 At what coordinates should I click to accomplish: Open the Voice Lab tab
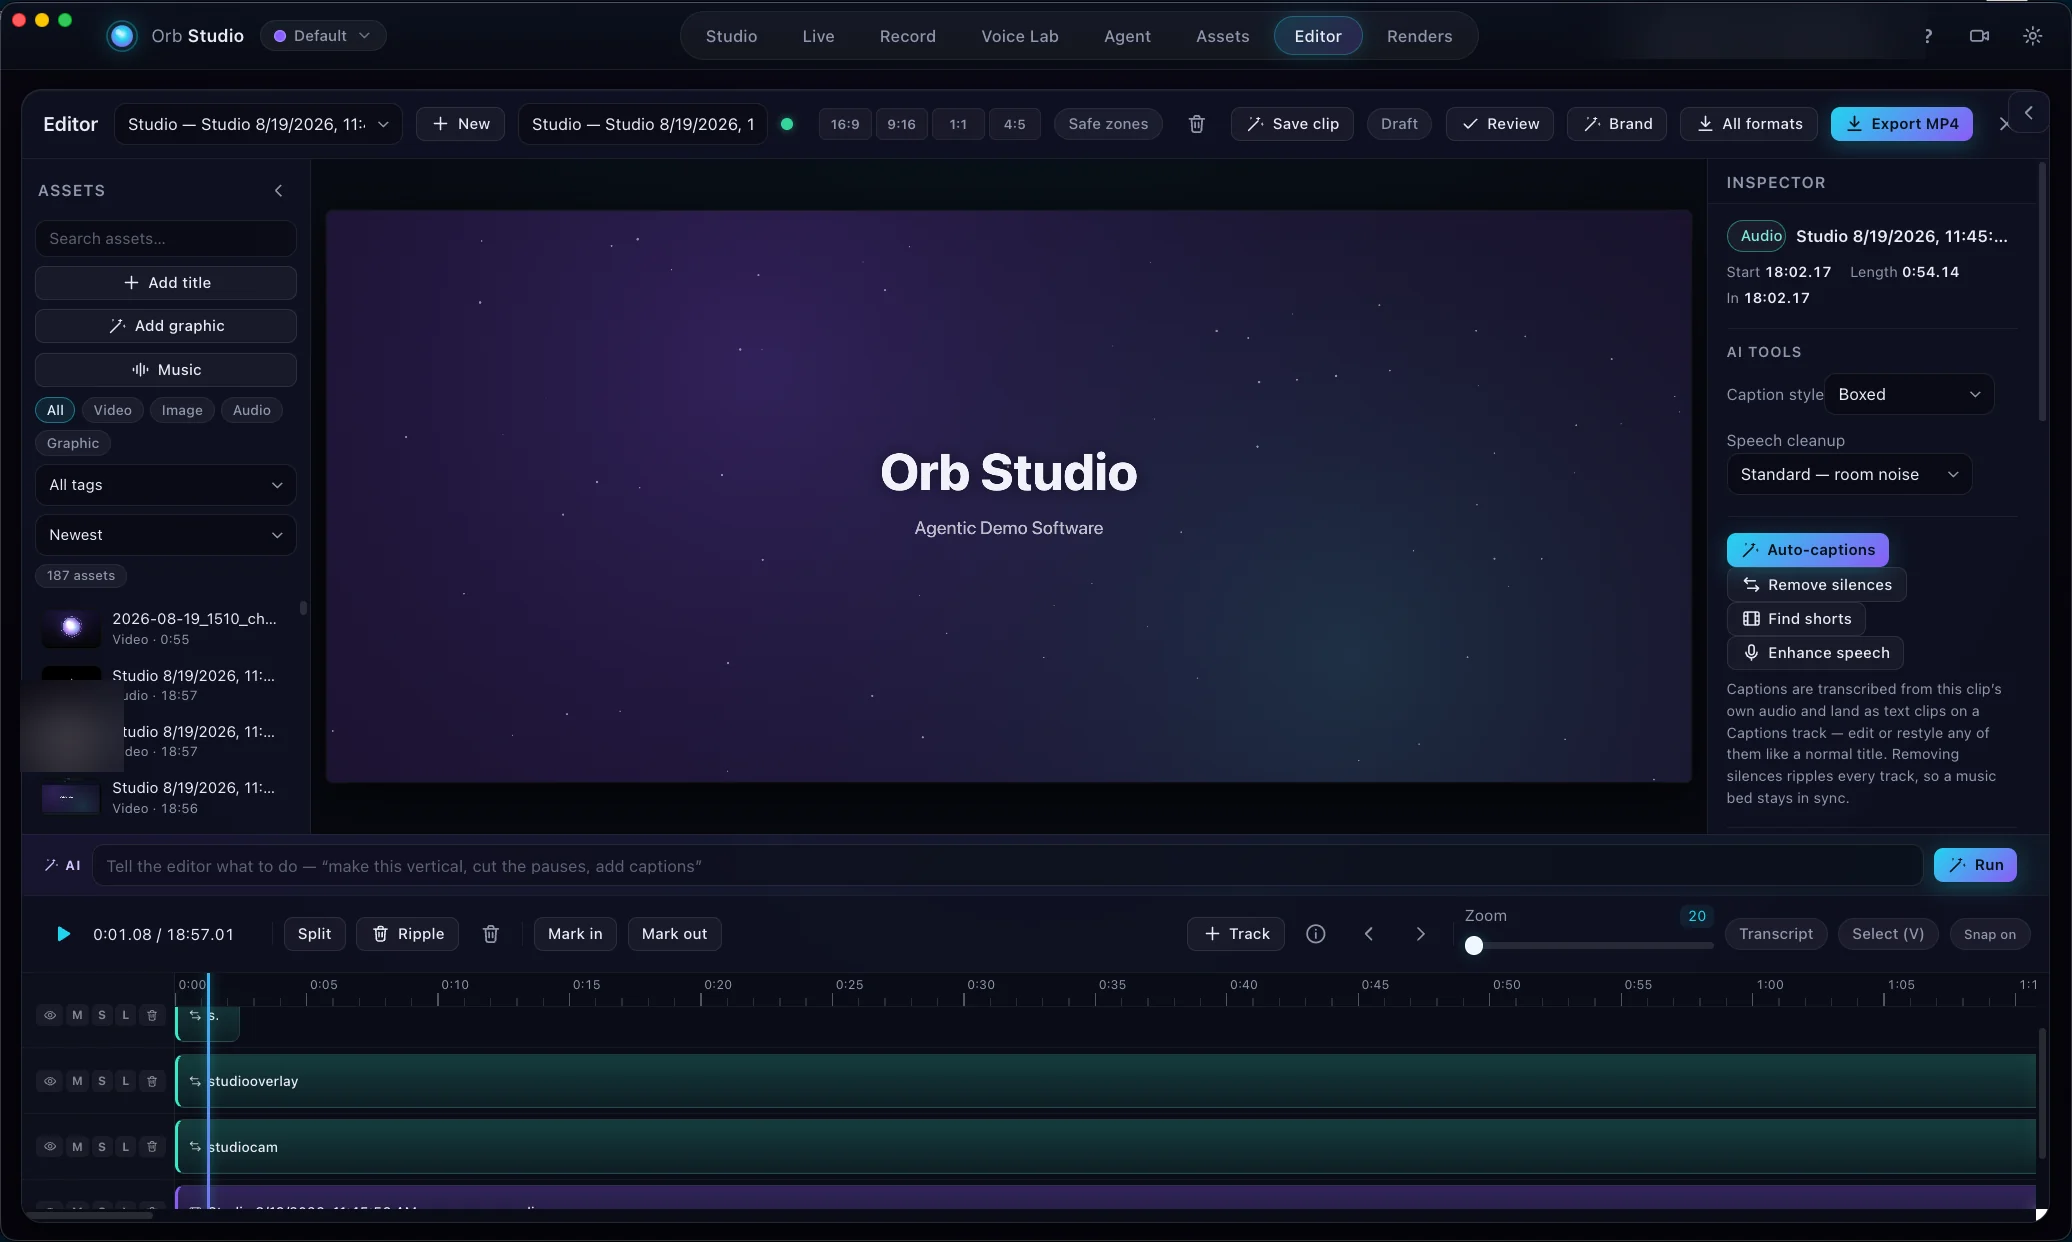(x=1020, y=36)
